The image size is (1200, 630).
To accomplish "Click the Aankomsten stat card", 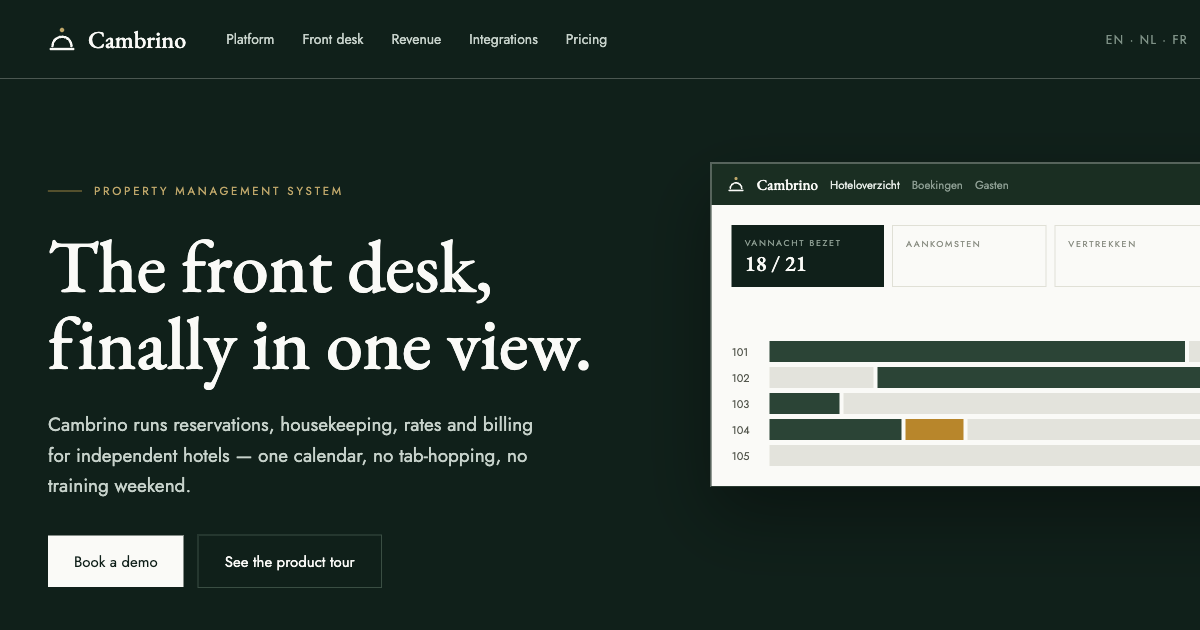I will 969,256.
